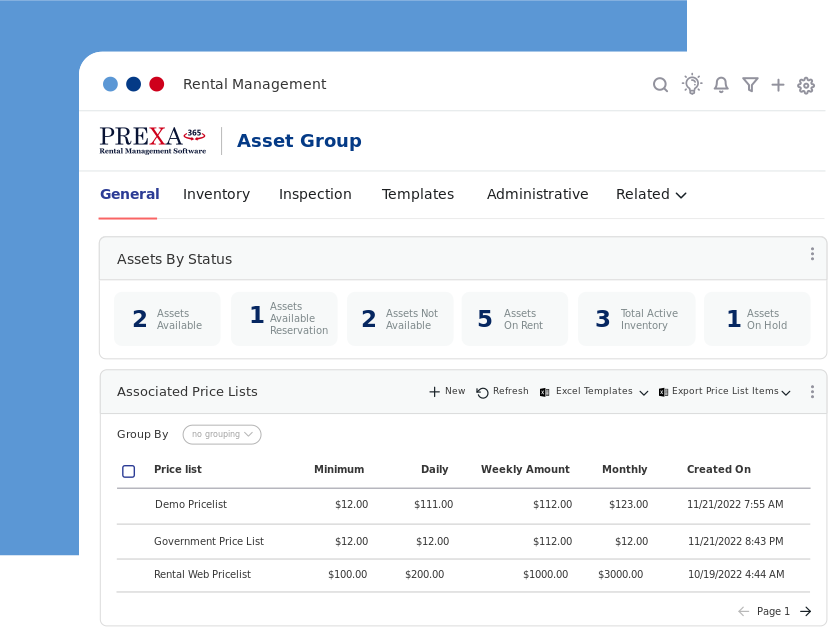Open settings via the gear icon
Image resolution: width=836 pixels, height=633 pixels.
tap(806, 86)
